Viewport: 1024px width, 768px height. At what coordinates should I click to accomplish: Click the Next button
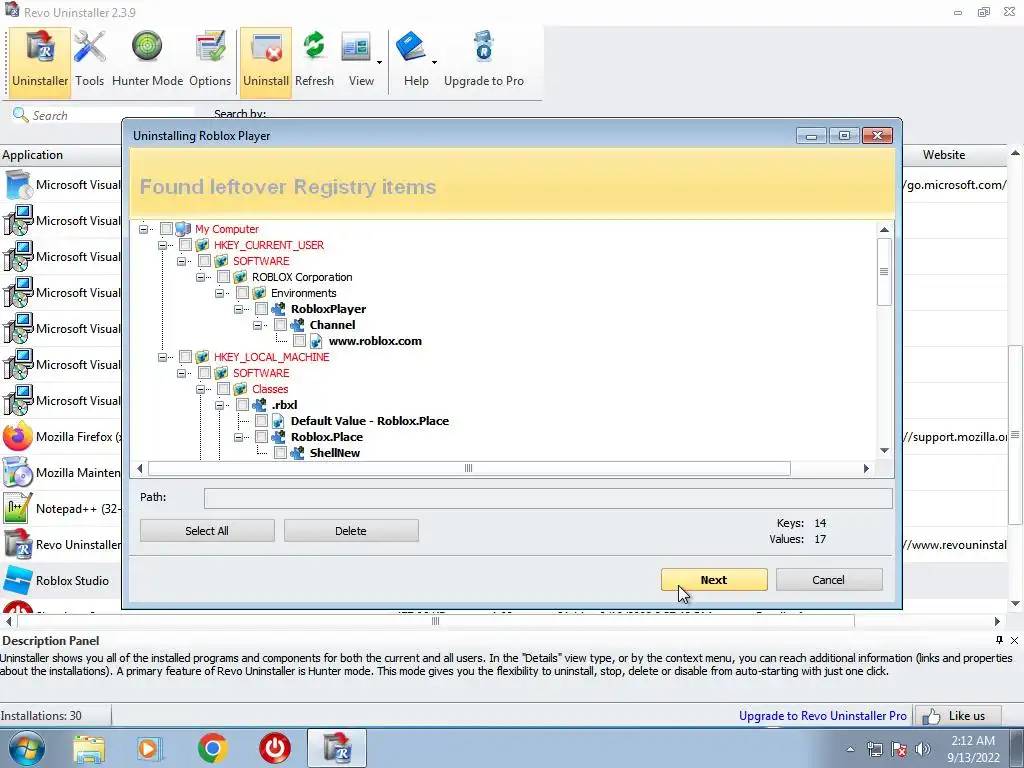714,580
